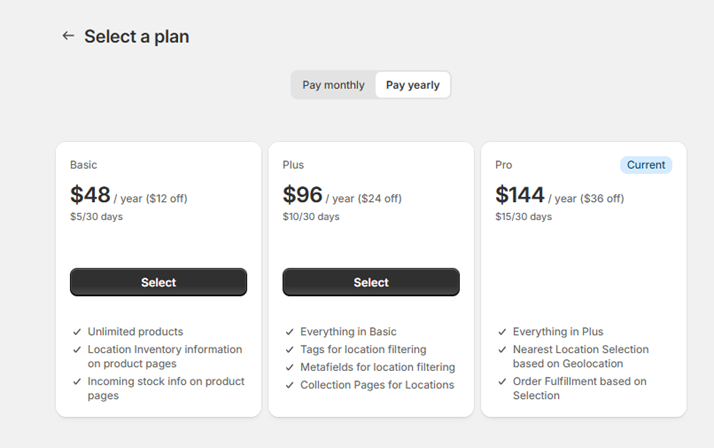Click the Pro plan title
Screen dimensions: 714x448
point(504,165)
